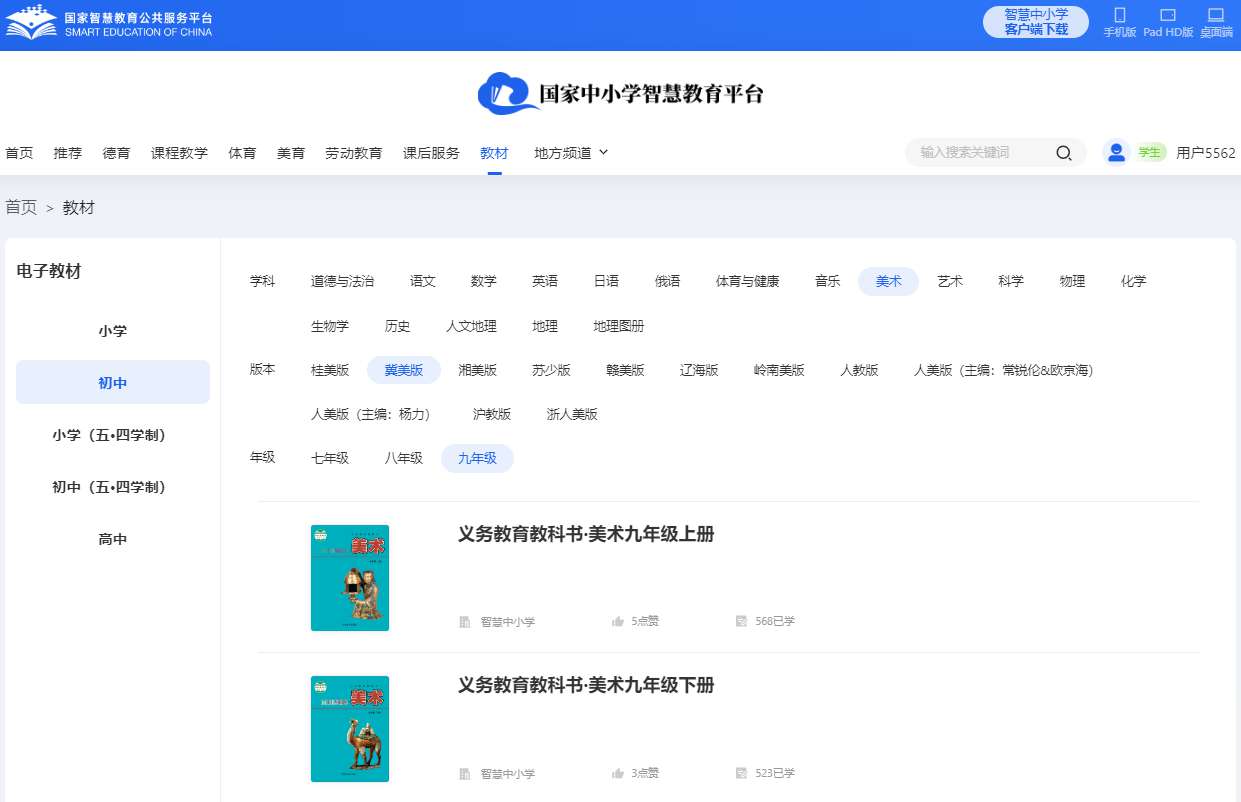The height and width of the screenshot is (802, 1241).
Task: Pick the 浙人美版 edition
Action: tap(572, 414)
